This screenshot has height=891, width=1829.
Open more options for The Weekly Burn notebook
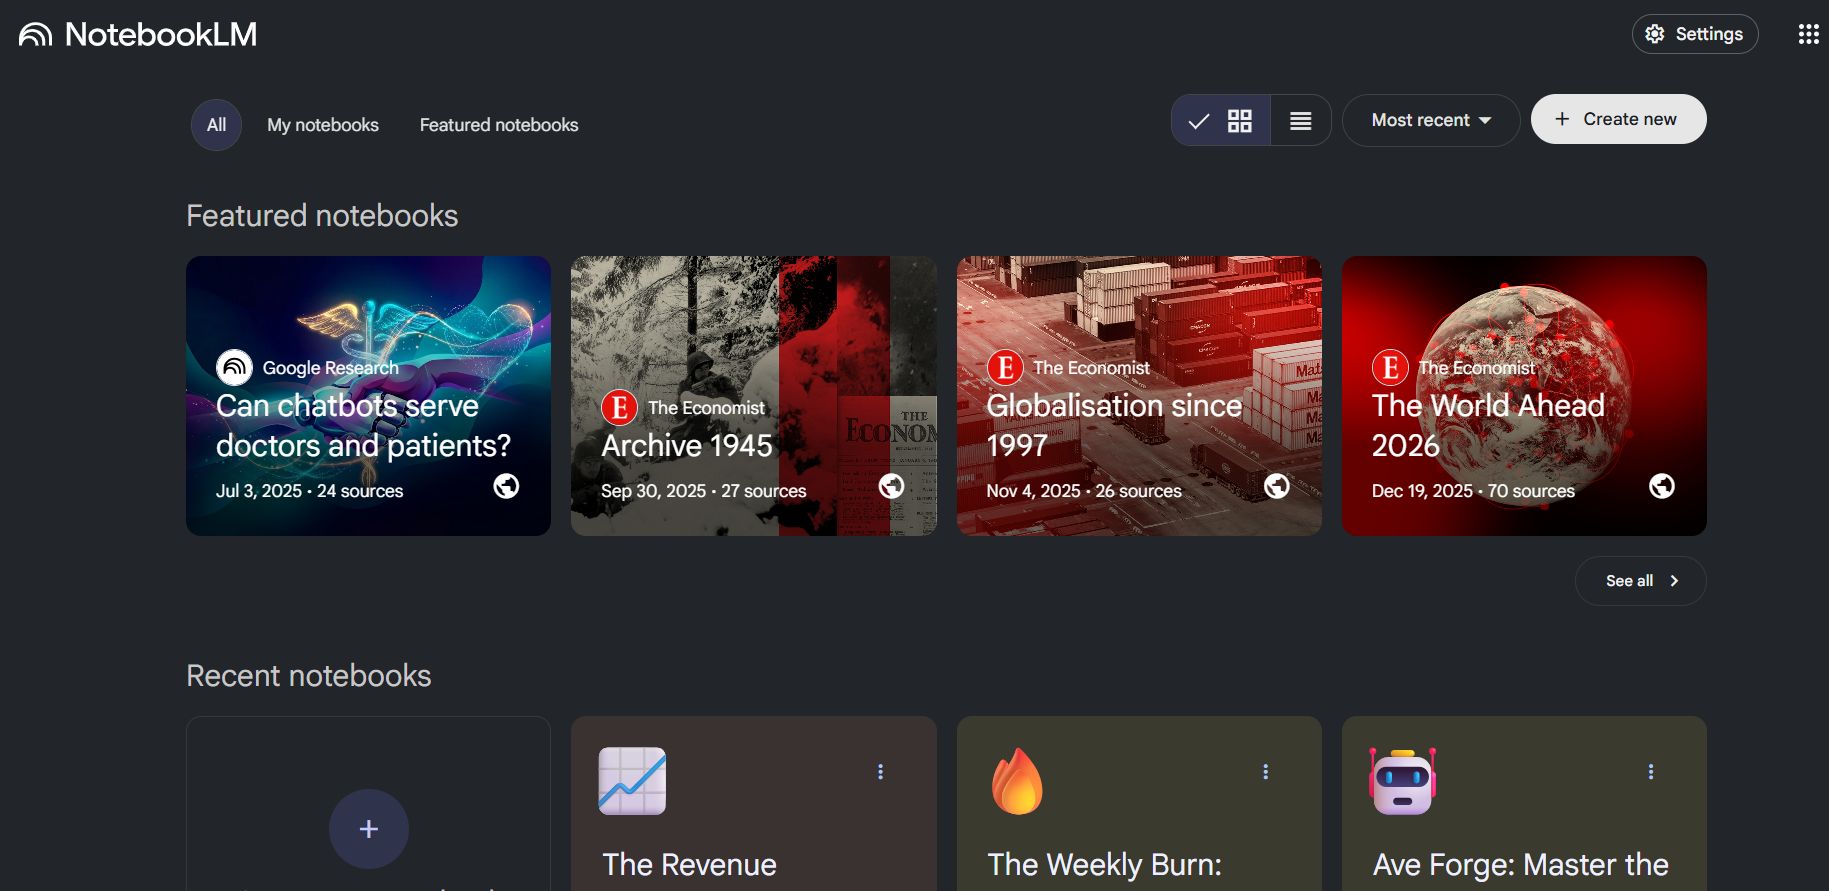[x=1265, y=772]
